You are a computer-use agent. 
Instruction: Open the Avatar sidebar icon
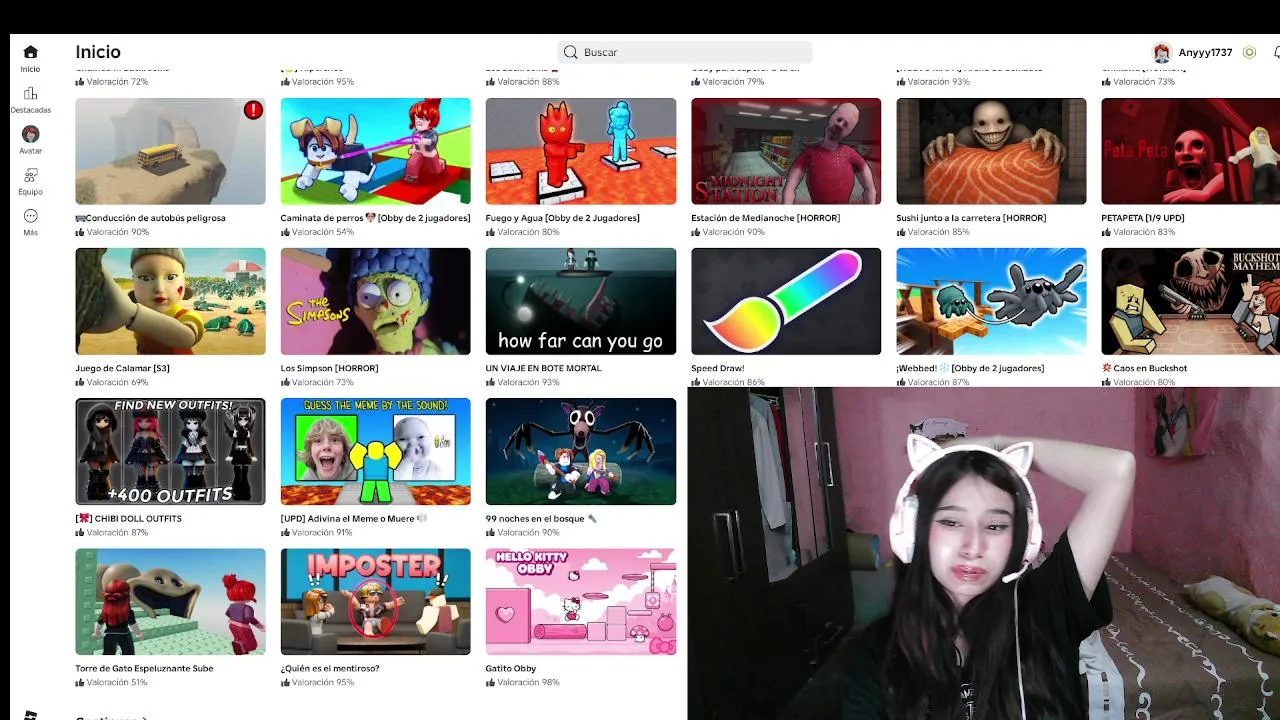(x=30, y=134)
